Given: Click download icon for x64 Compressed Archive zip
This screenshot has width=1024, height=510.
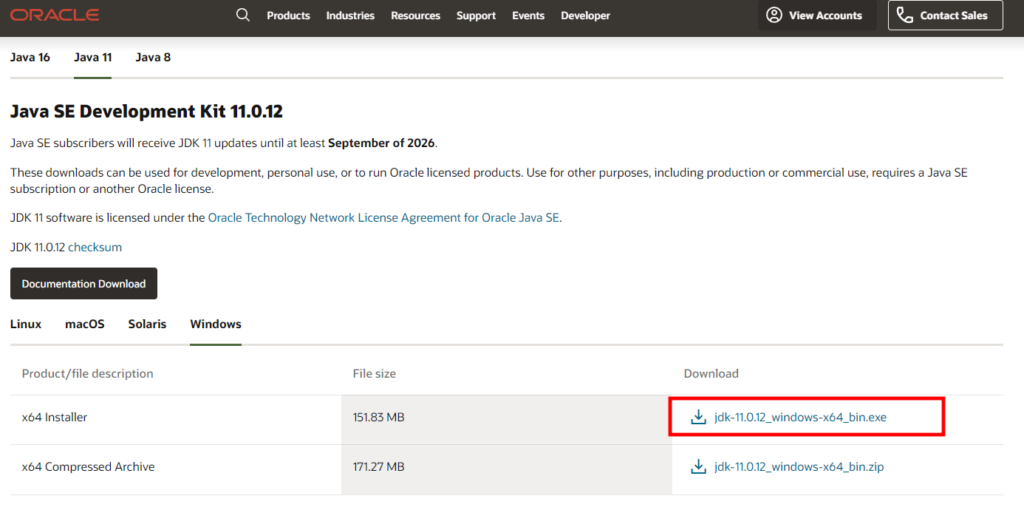Looking at the screenshot, I should click(699, 467).
